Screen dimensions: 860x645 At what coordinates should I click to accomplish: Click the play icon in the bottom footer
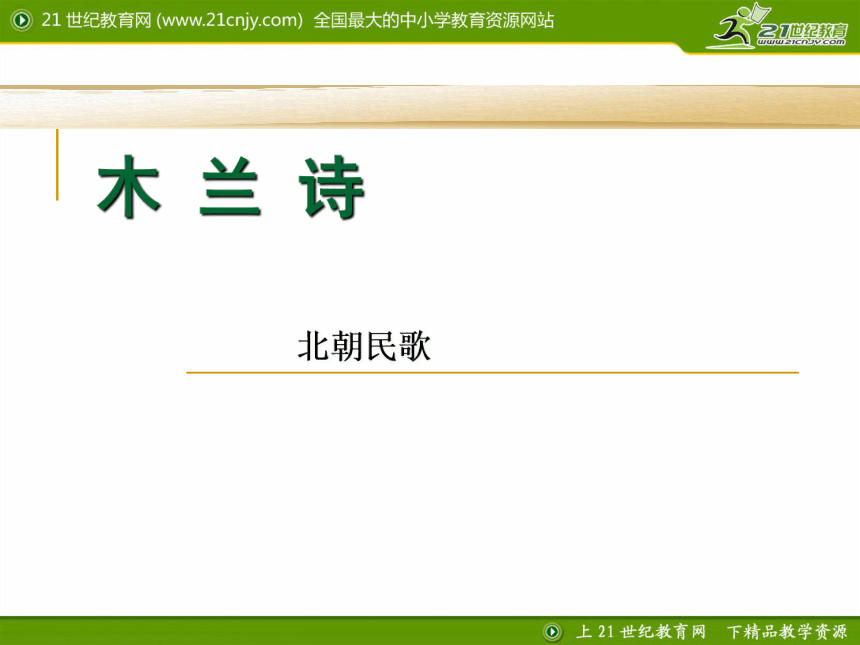(x=552, y=632)
